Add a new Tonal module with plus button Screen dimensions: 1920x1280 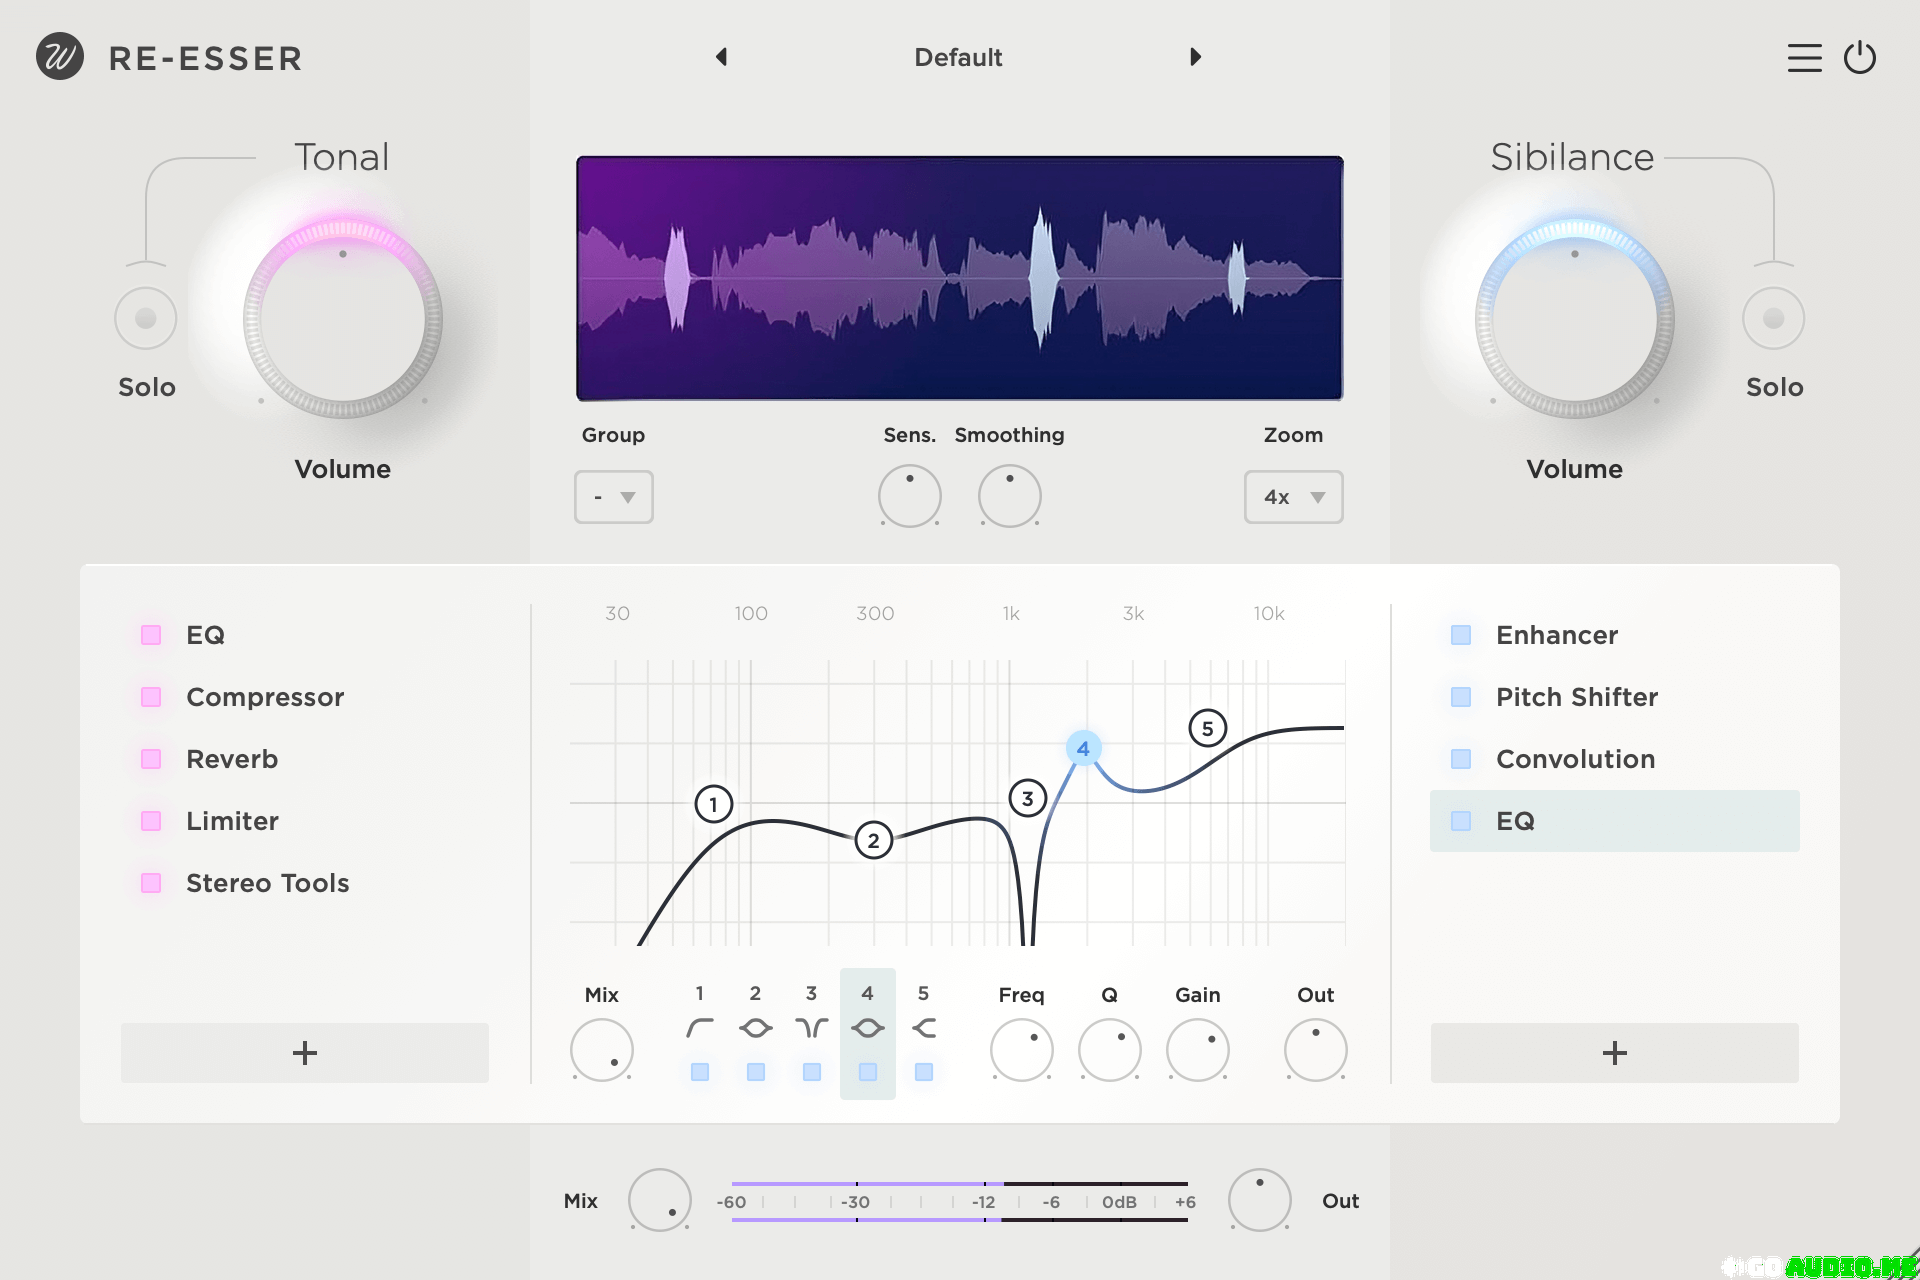pos(305,1053)
